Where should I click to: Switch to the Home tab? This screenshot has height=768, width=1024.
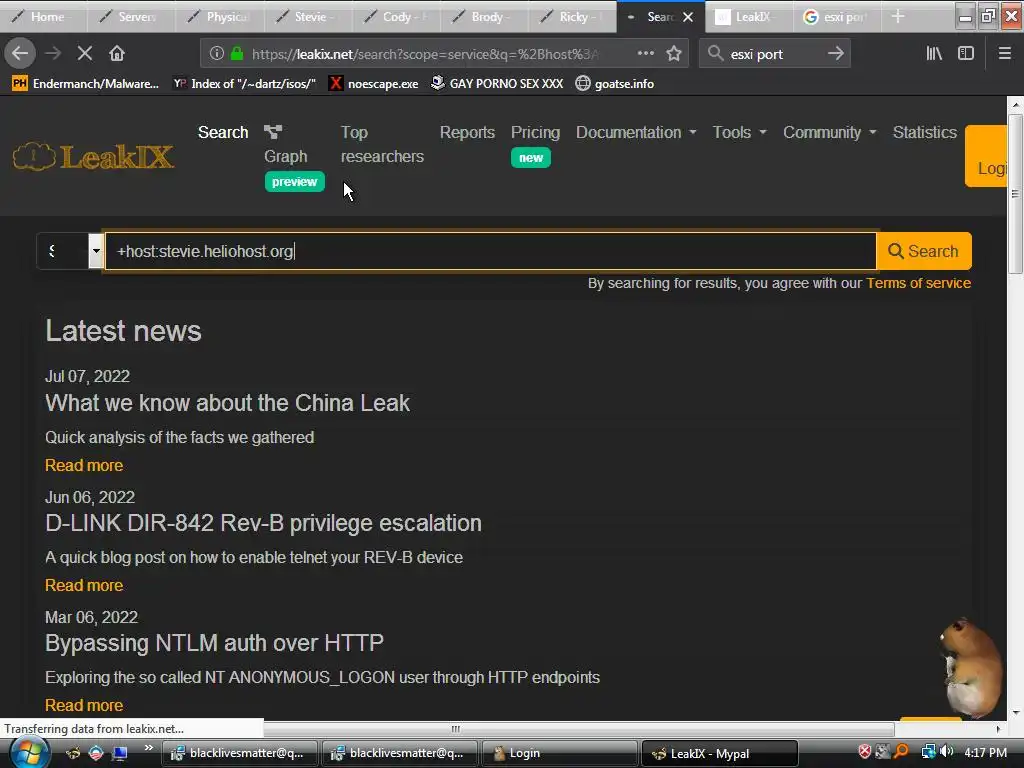pyautogui.click(x=44, y=16)
